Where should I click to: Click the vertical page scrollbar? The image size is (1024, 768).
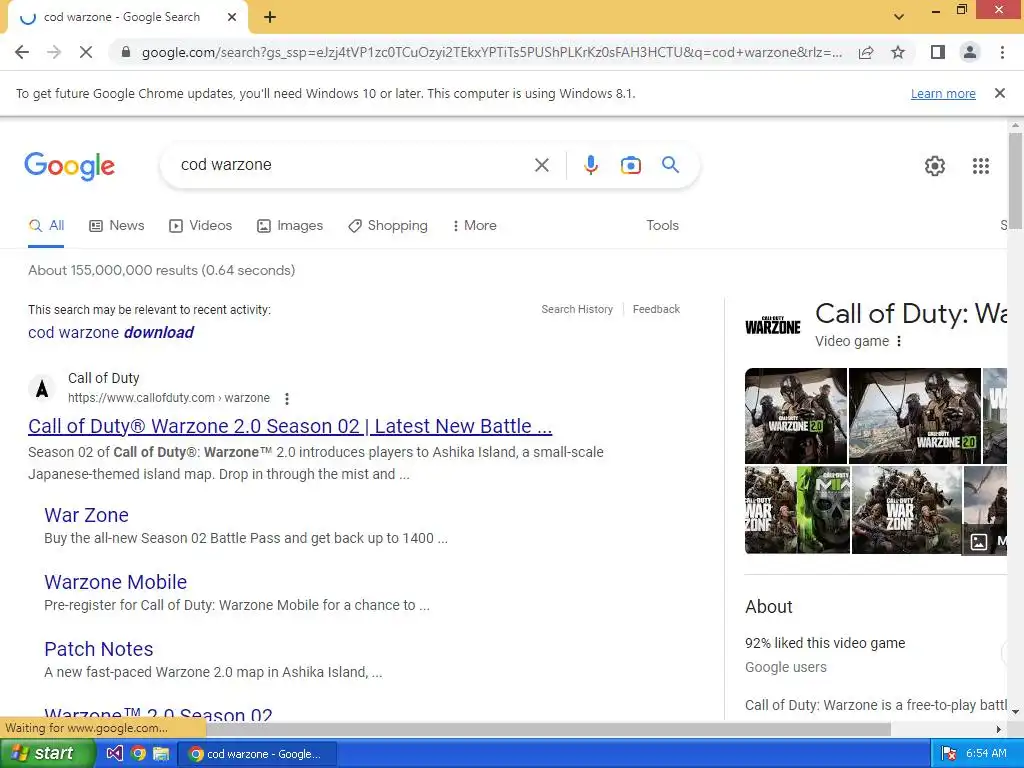click(x=1015, y=180)
